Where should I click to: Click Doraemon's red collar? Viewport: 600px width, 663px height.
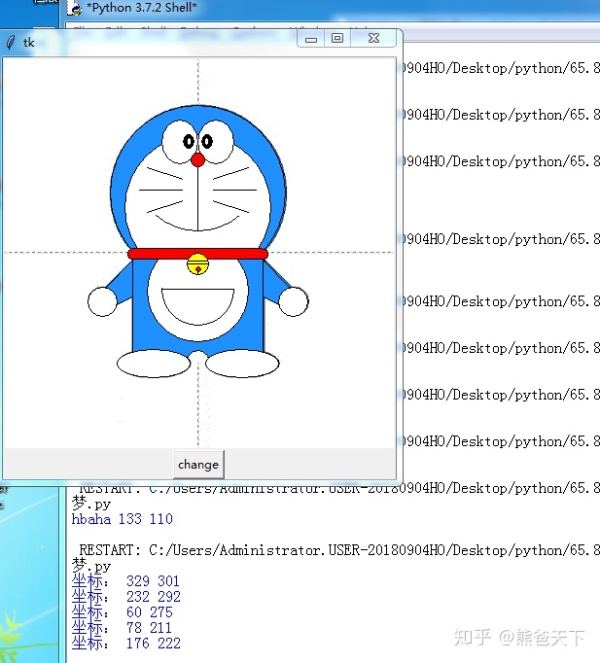click(x=197, y=254)
